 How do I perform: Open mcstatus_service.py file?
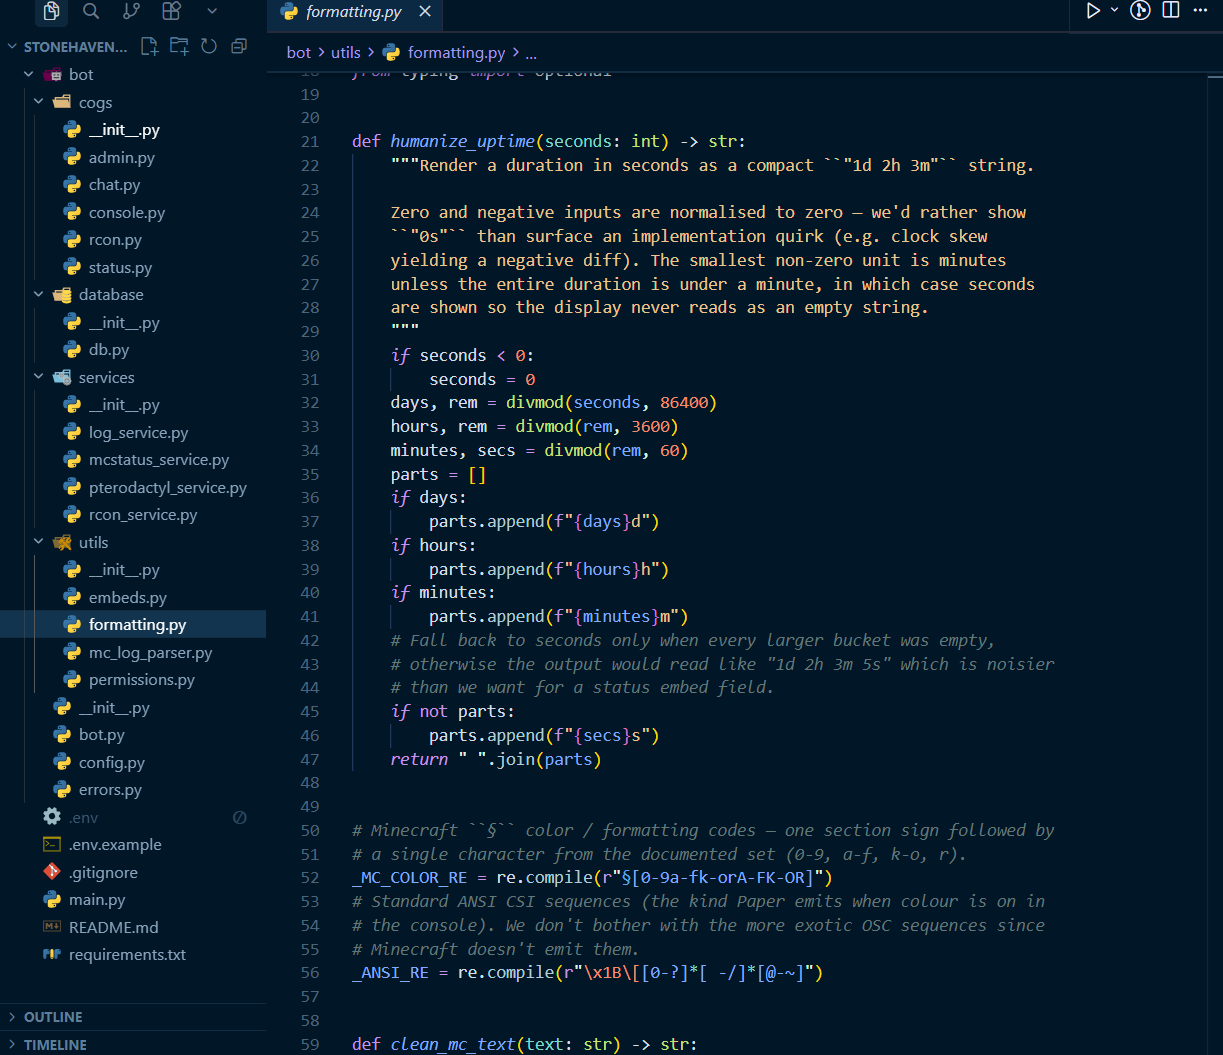coord(159,460)
